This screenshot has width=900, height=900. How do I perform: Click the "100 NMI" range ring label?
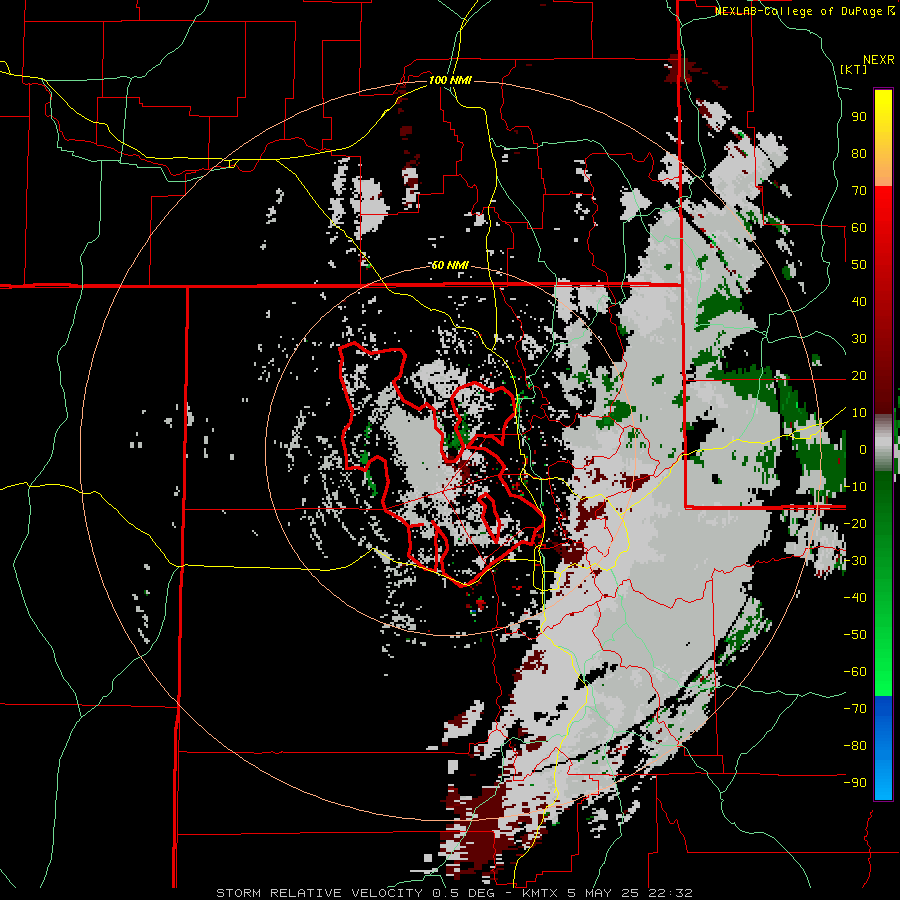450,80
